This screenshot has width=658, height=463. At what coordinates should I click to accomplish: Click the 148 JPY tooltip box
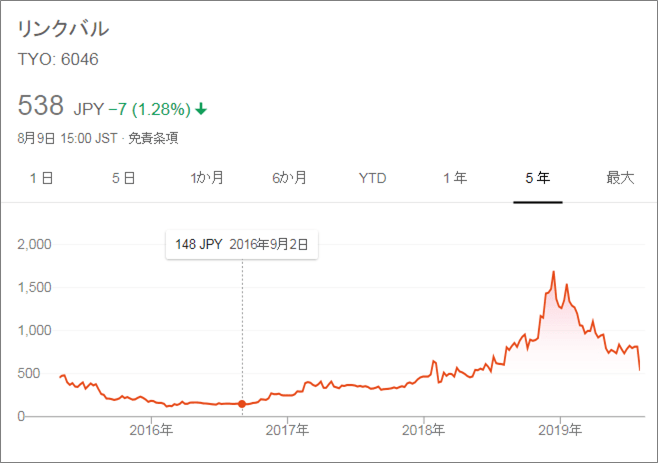242,245
